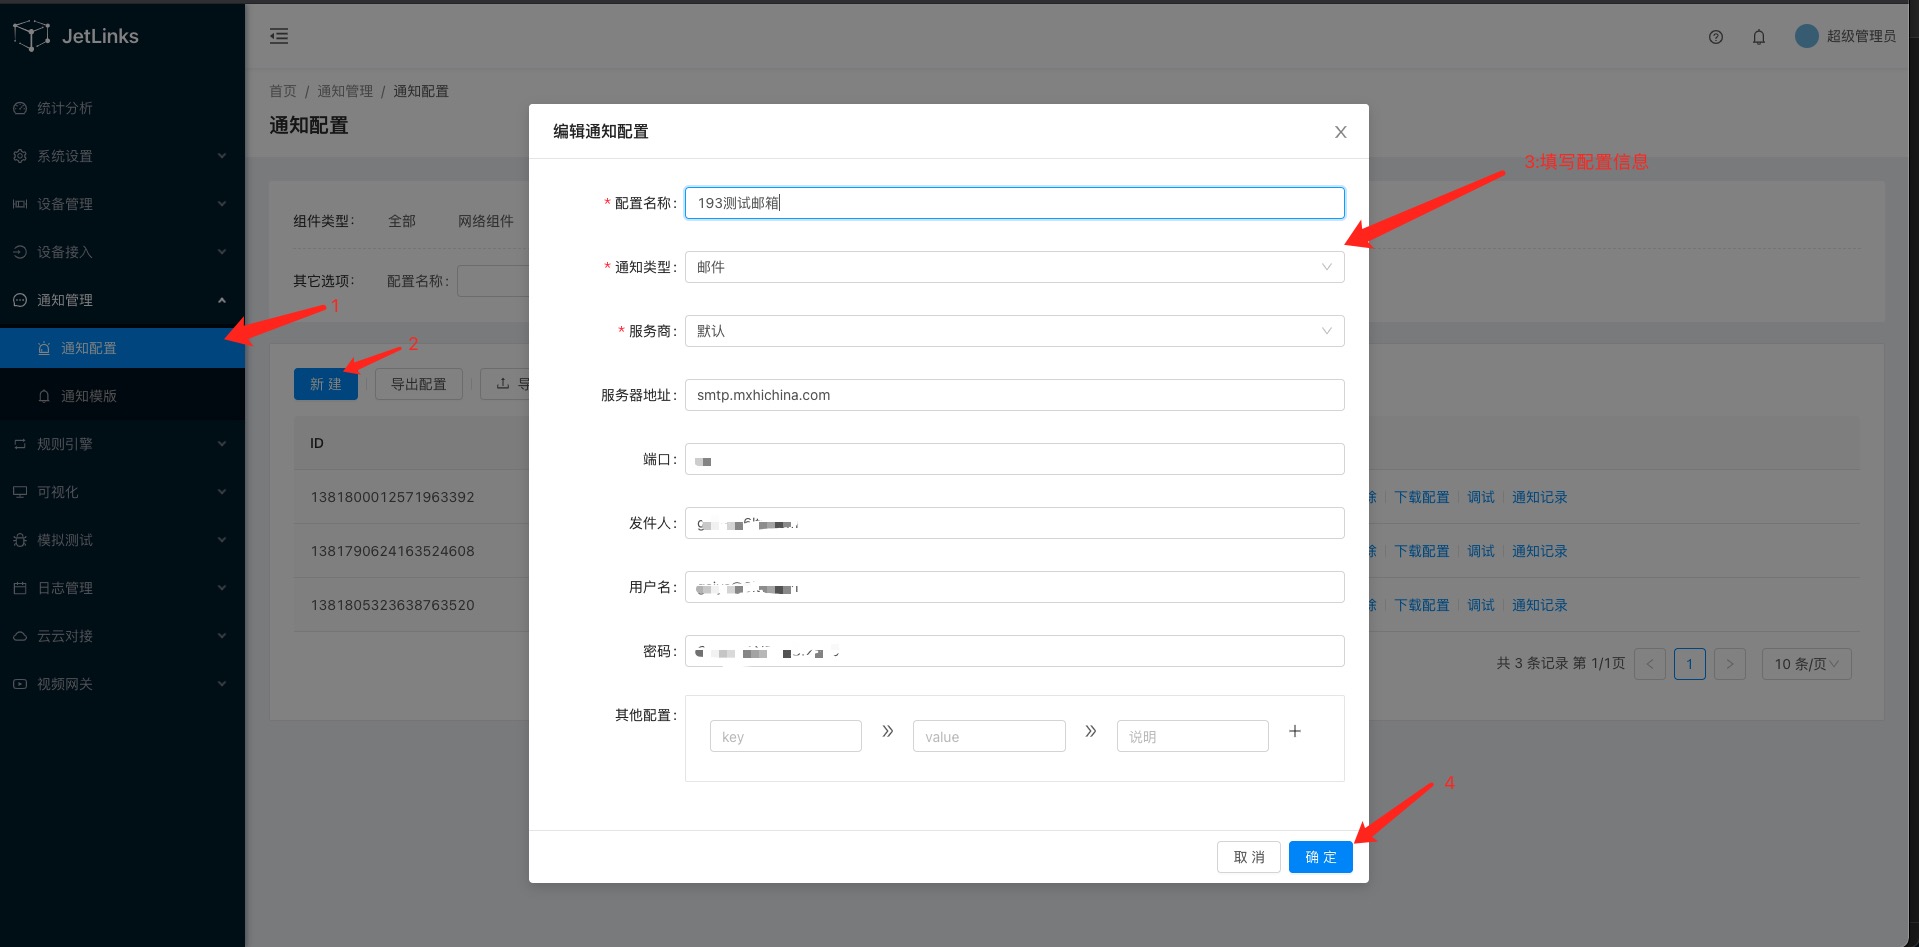Click the JetLinks logo

coord(75,36)
